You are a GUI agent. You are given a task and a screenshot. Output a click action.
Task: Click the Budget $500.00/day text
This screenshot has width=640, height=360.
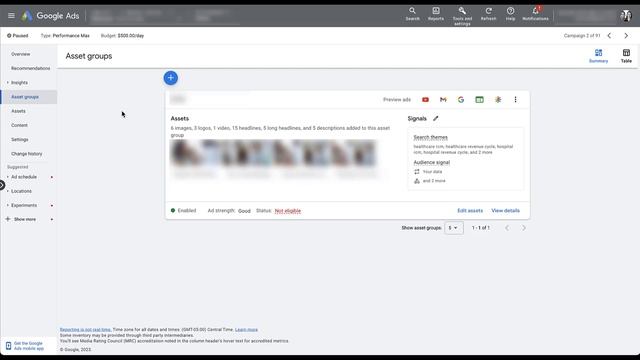(122, 36)
